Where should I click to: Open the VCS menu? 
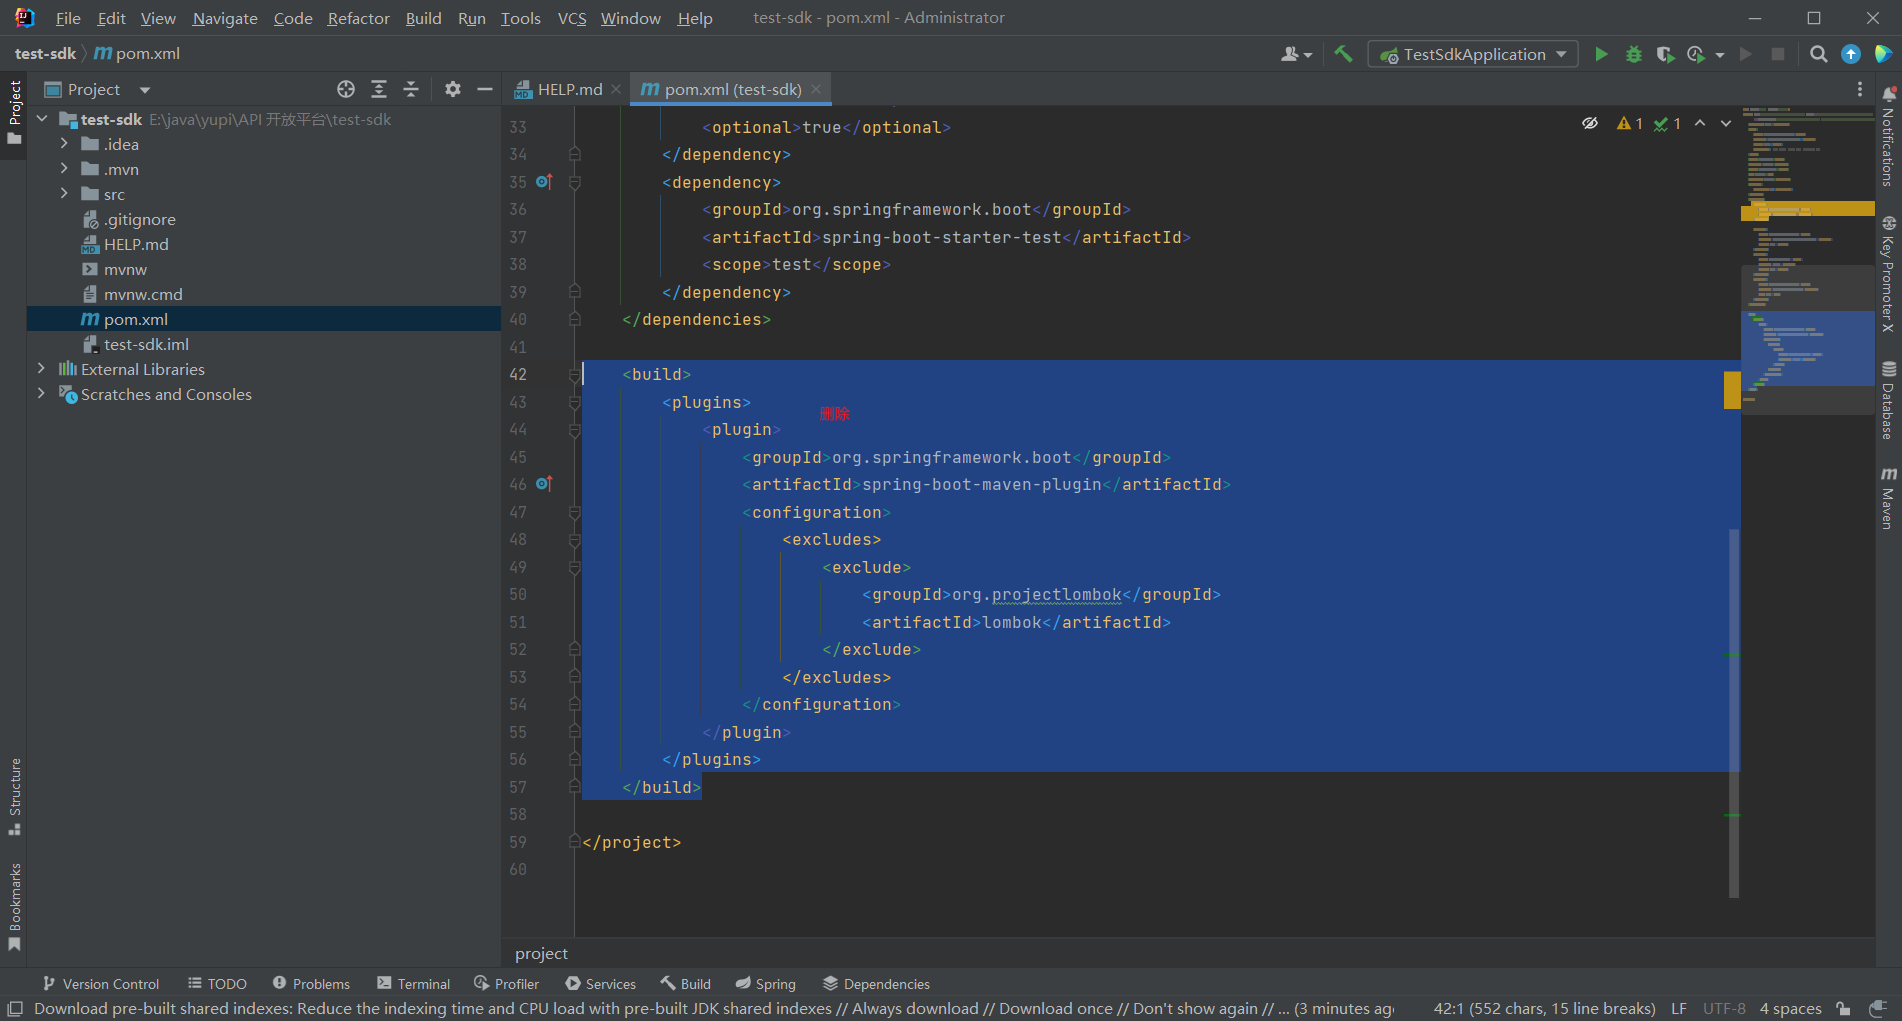click(572, 18)
